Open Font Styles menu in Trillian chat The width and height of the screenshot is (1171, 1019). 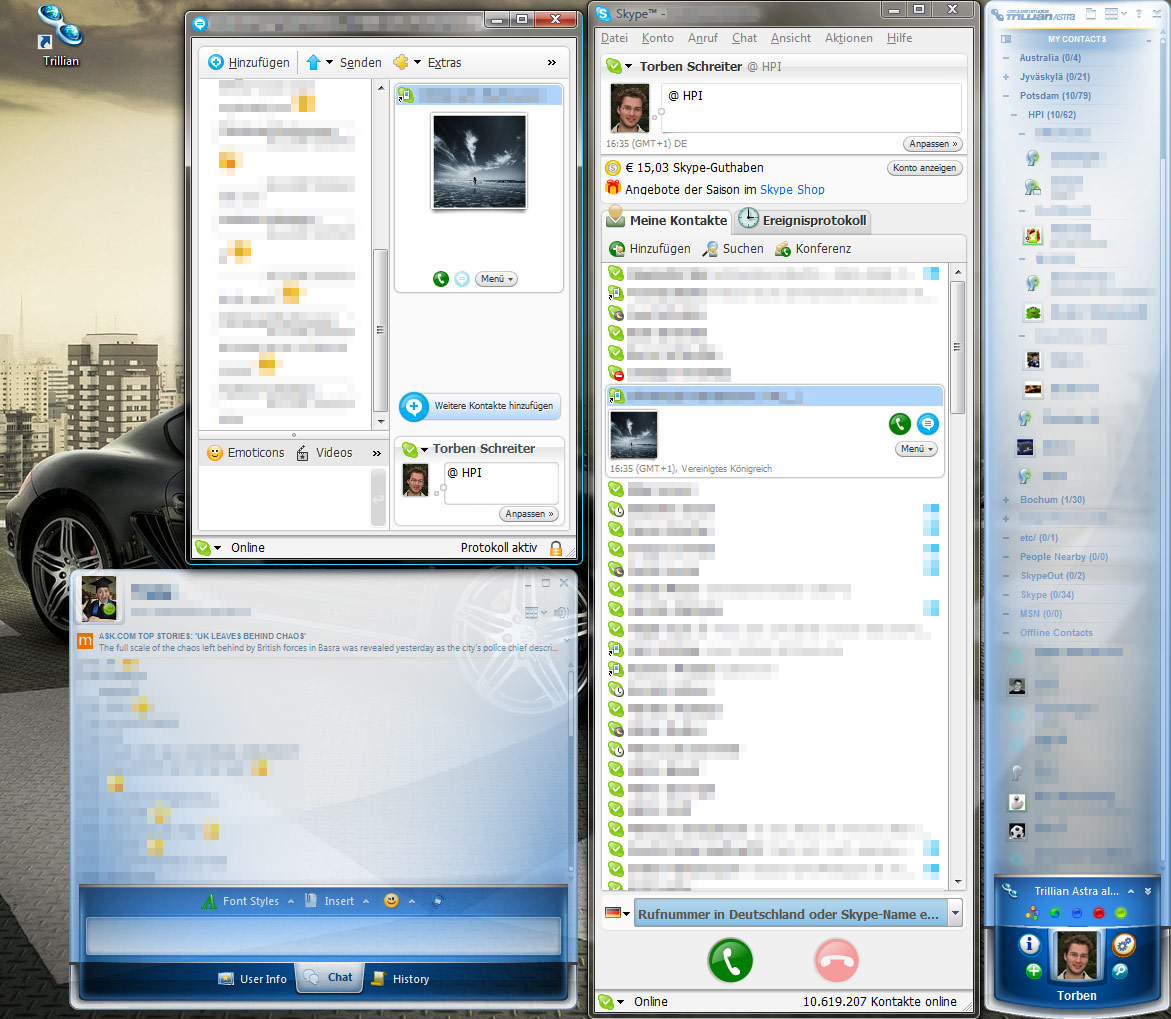(x=247, y=901)
